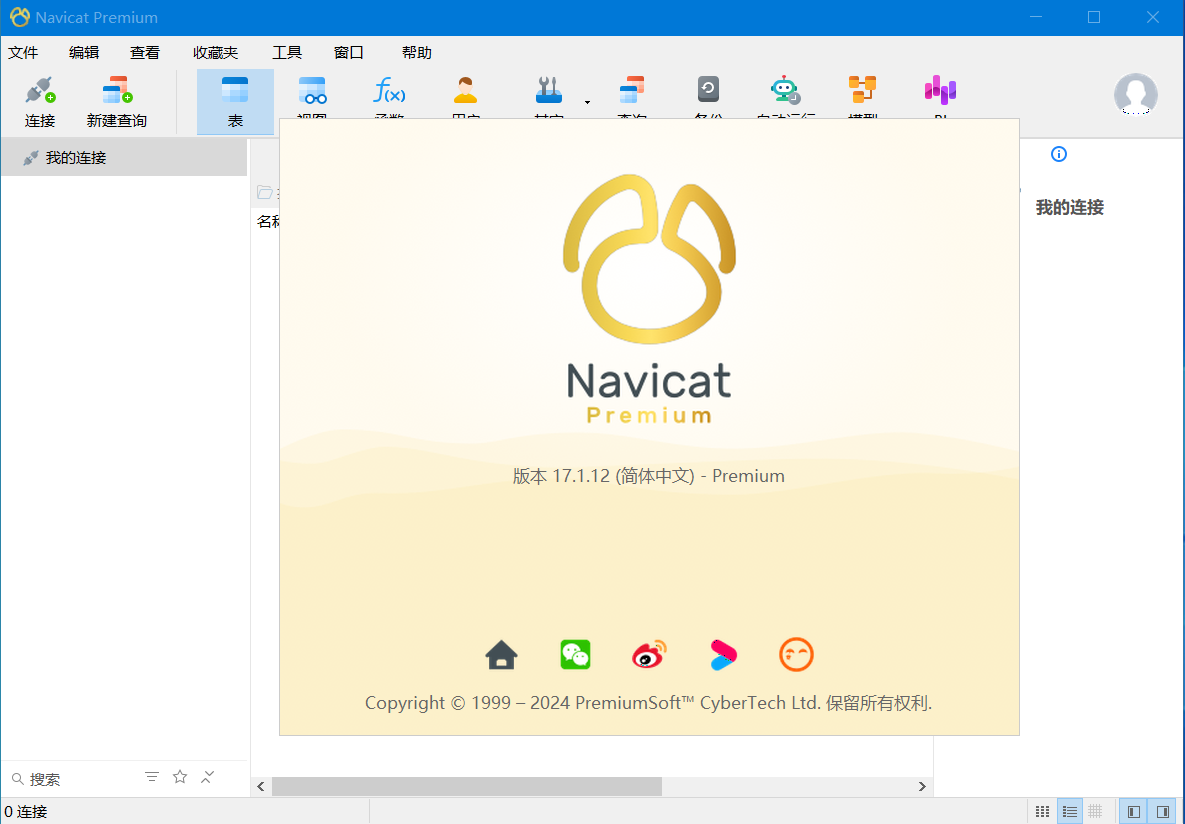This screenshot has width=1185, height=824.
Task: Click the 版本 17.1.12 version text
Action: pos(648,476)
